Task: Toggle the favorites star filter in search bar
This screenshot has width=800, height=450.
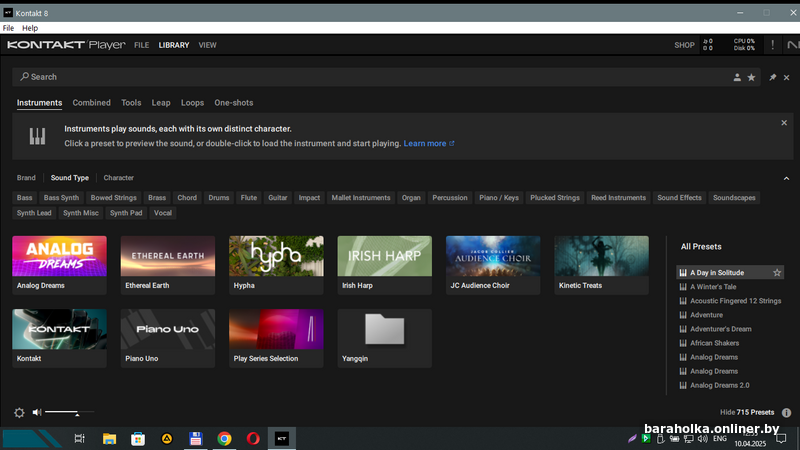Action: pyautogui.click(x=752, y=78)
